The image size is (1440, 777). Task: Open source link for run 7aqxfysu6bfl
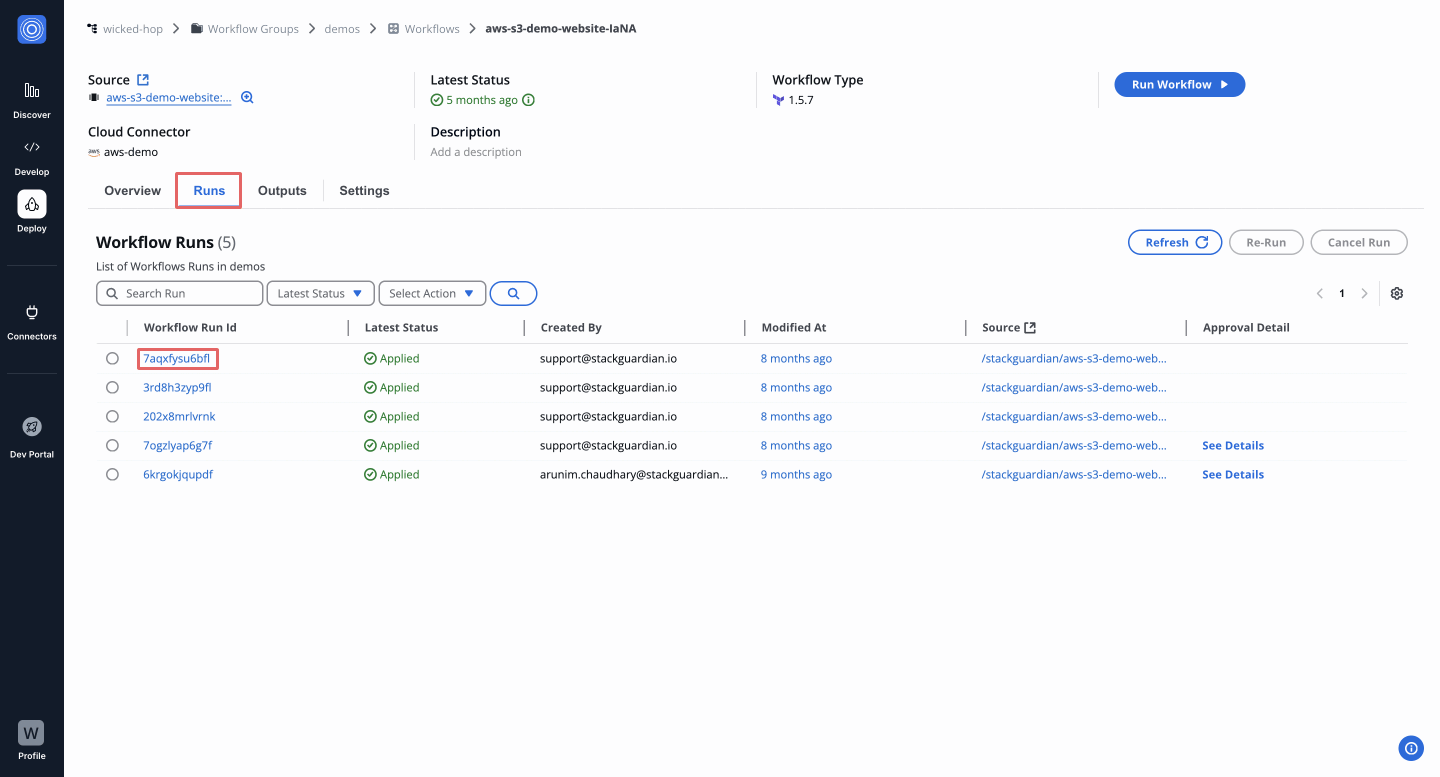point(1074,358)
